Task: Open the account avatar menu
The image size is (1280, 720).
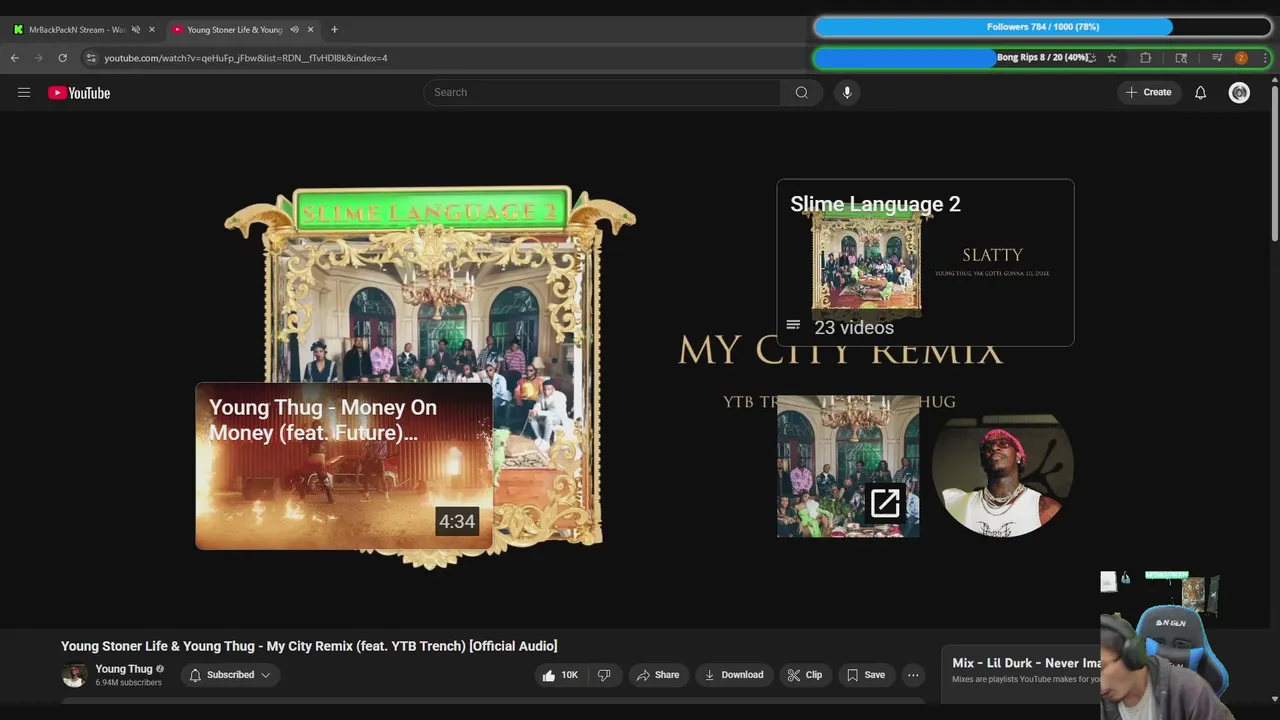Action: point(1239,93)
